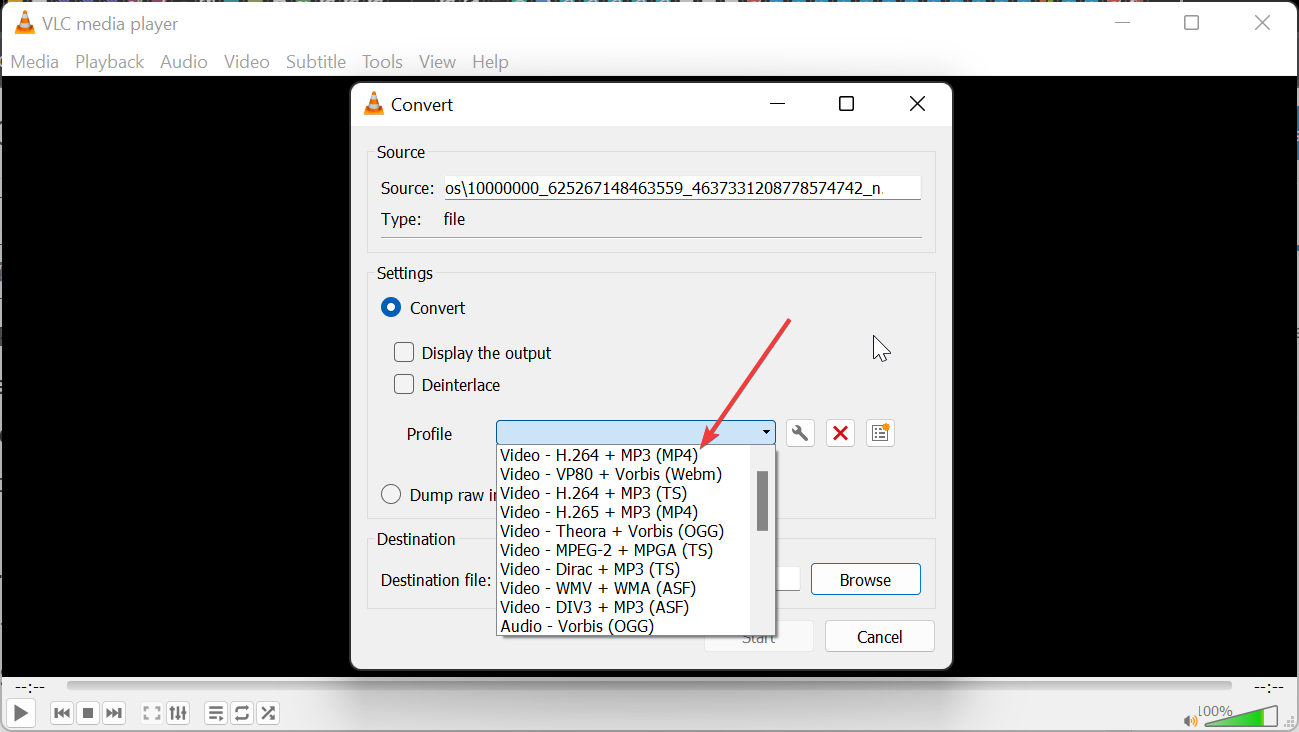
Task: Select Dump raw input radio button
Action: coord(391,495)
